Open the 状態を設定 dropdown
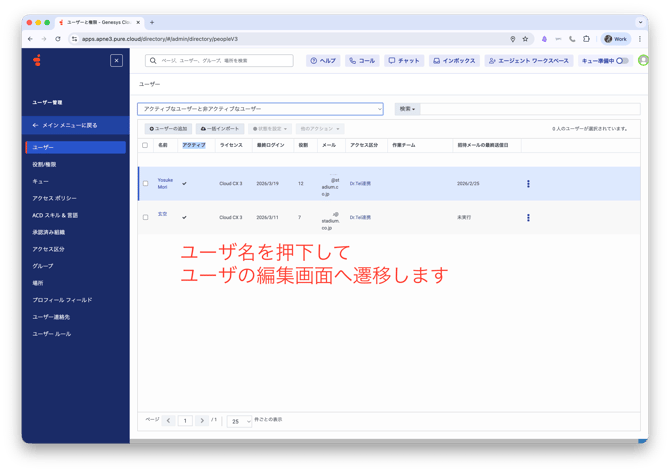This screenshot has width=670, height=472. (x=270, y=129)
